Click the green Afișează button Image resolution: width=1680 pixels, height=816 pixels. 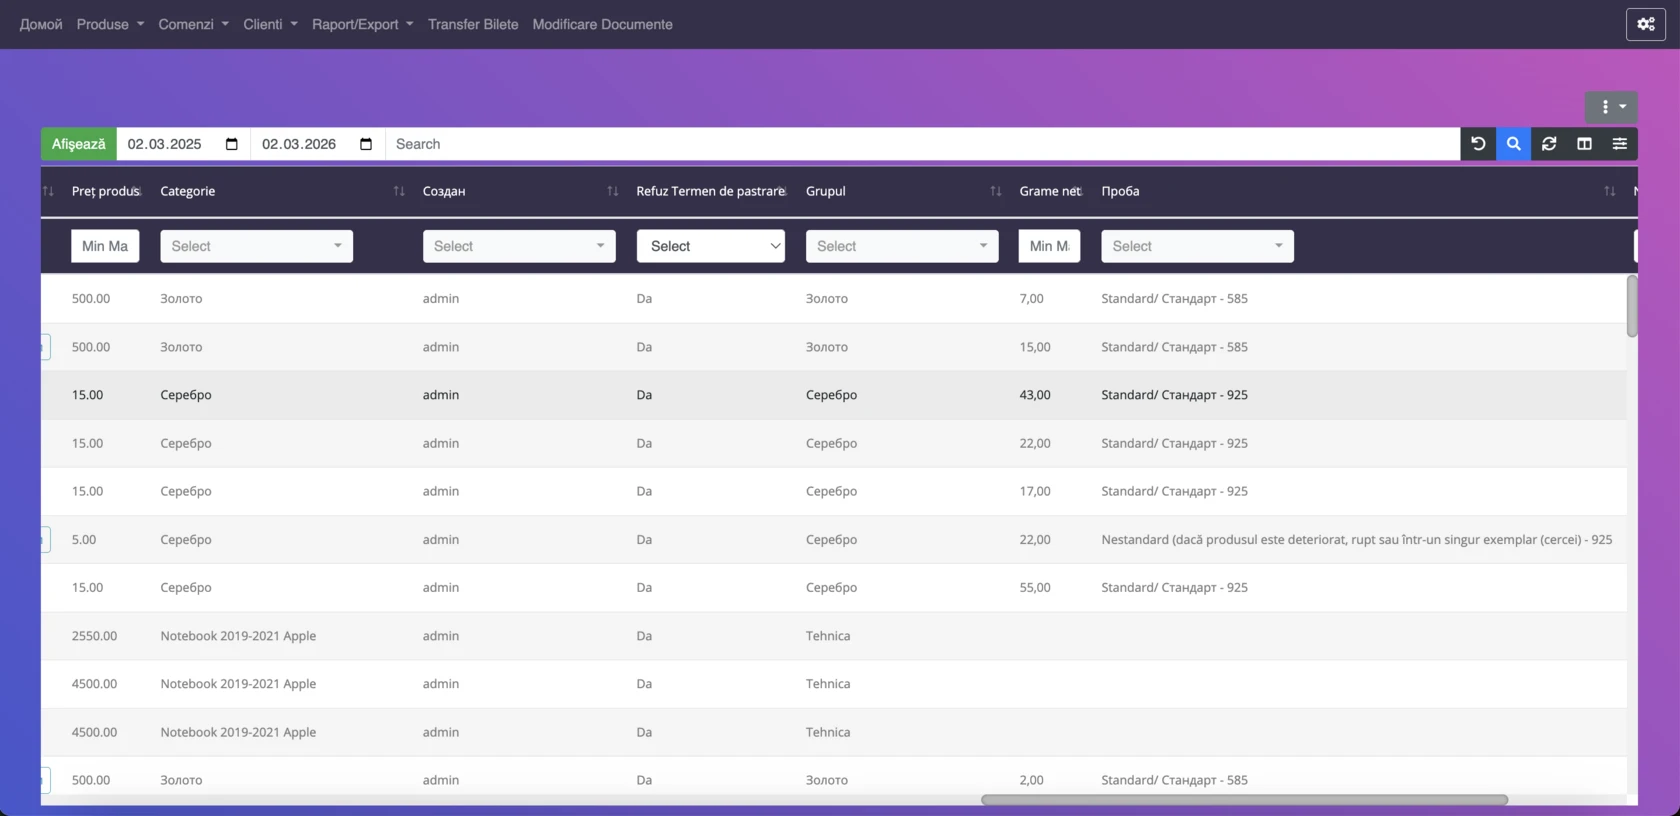pyautogui.click(x=79, y=144)
